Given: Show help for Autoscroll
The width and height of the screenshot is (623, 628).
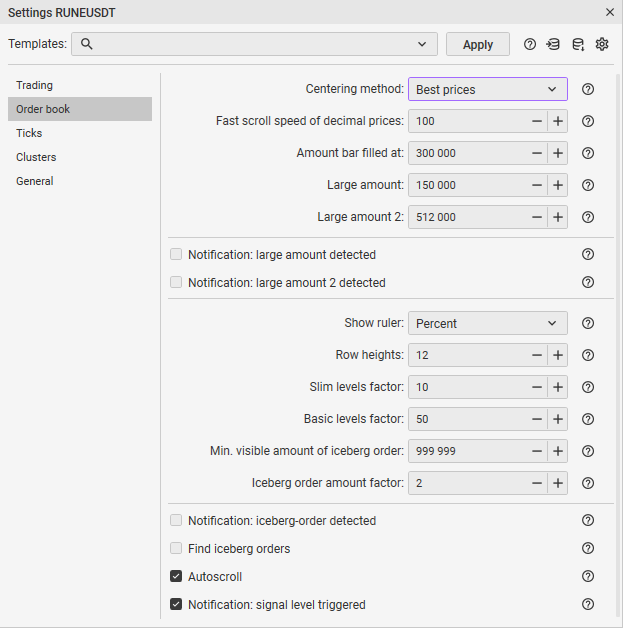Looking at the screenshot, I should point(588,576).
